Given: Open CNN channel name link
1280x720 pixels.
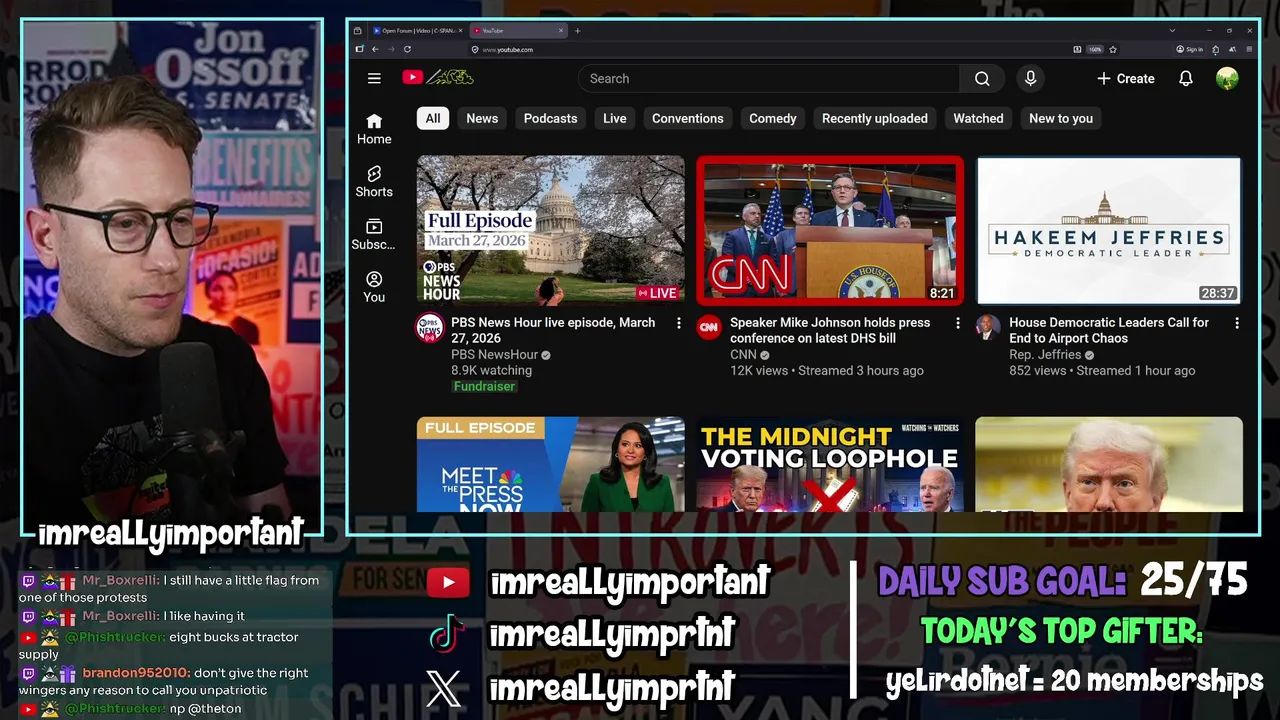Looking at the screenshot, I should coord(743,354).
